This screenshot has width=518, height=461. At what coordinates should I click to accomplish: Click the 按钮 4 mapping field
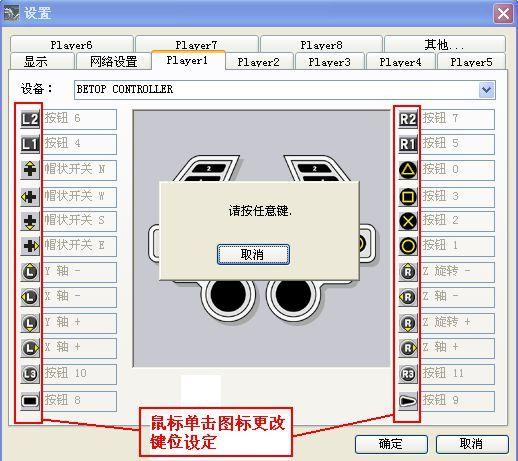pos(79,144)
